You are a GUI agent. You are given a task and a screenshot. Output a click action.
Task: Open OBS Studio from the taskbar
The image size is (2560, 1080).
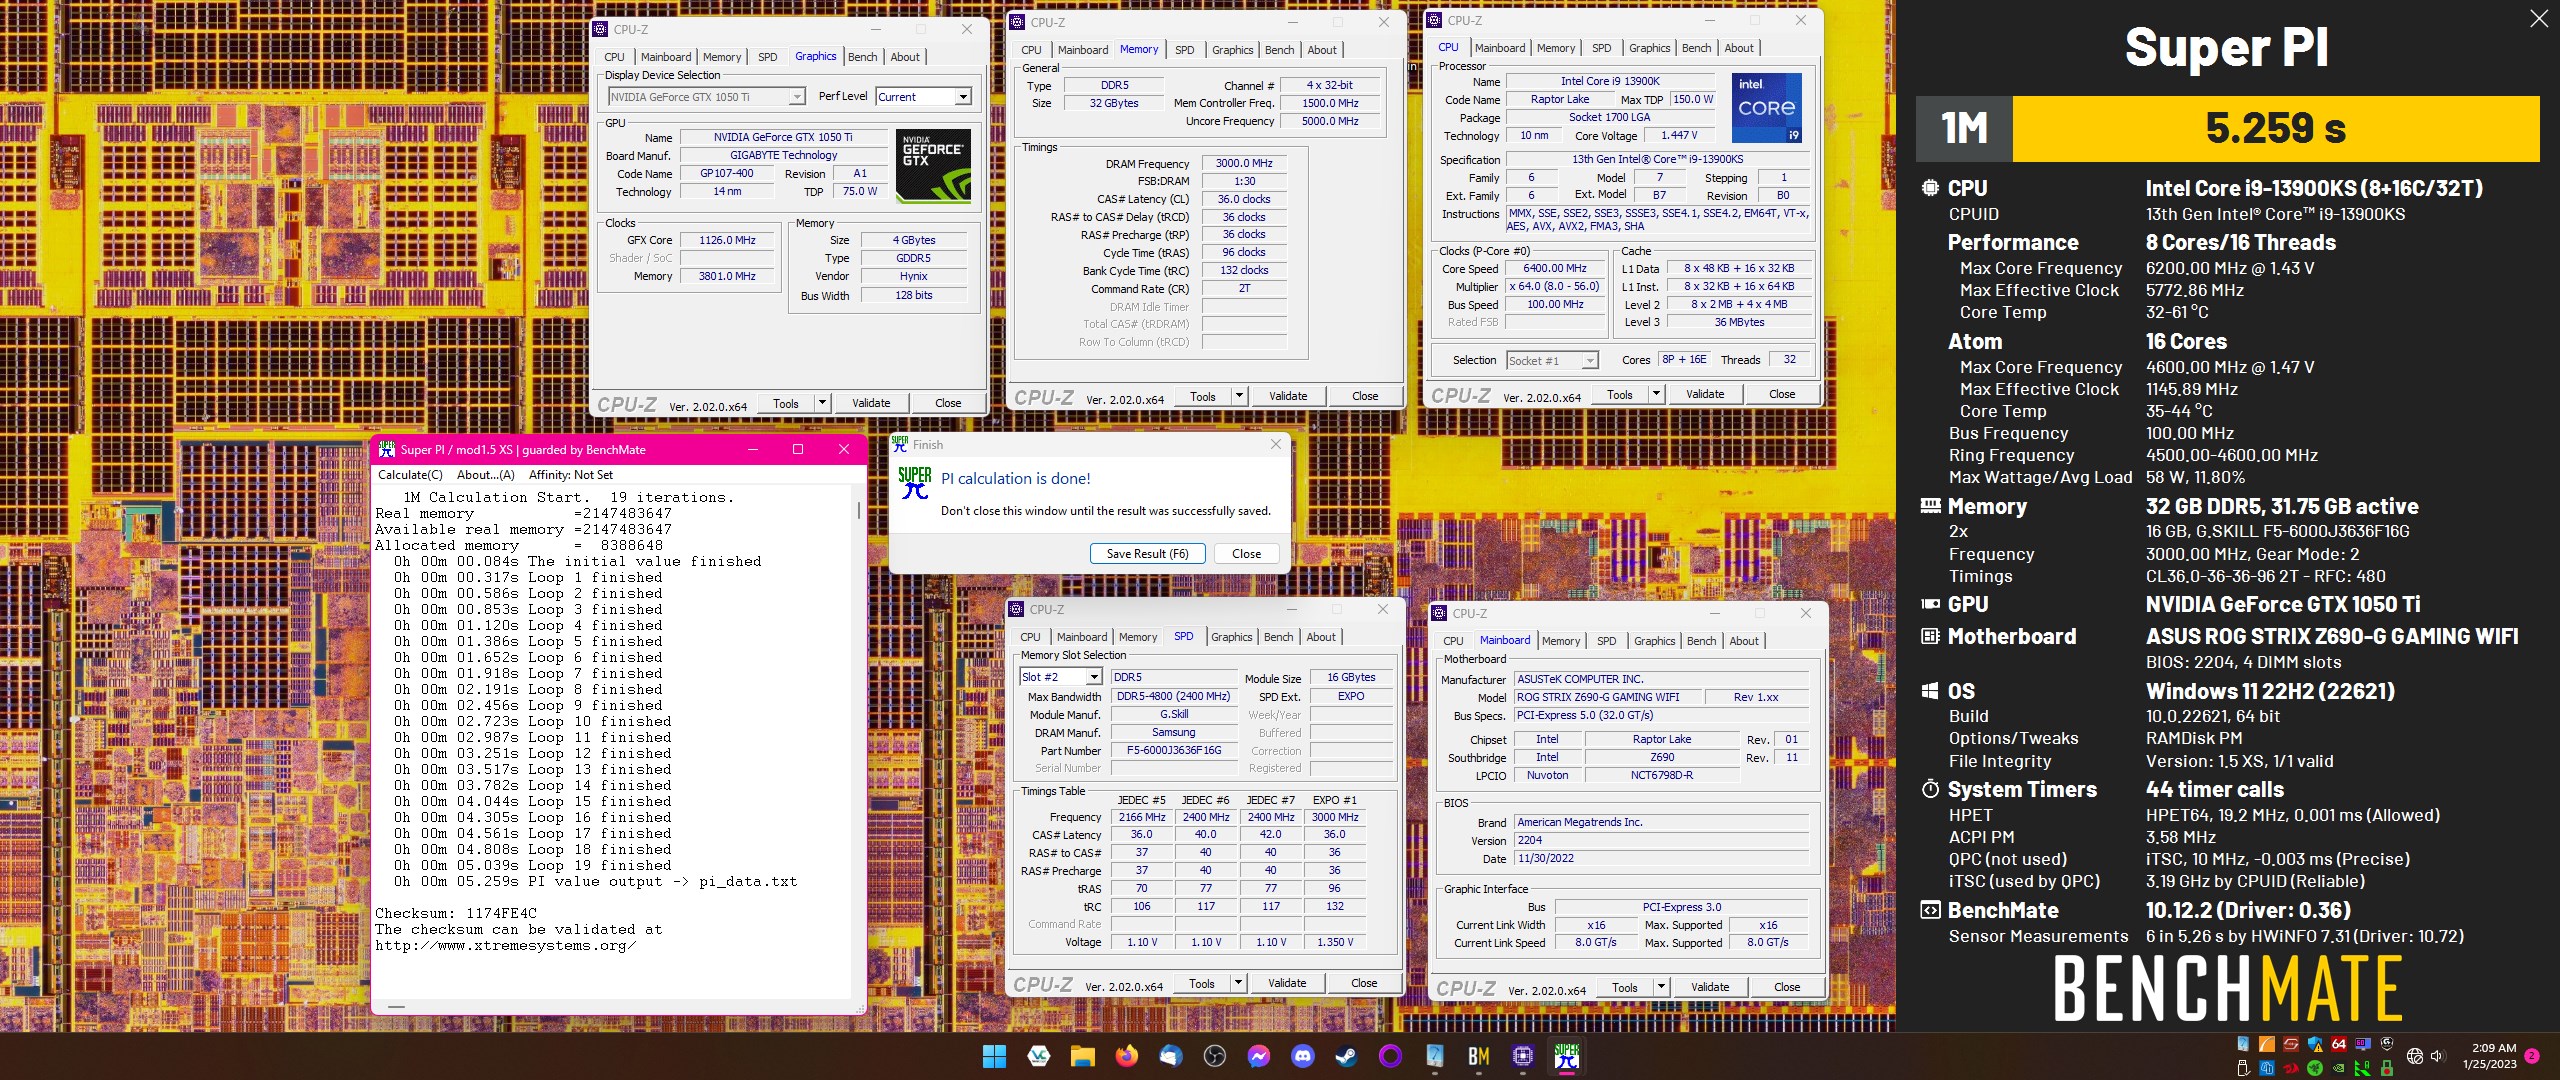pos(1215,1056)
